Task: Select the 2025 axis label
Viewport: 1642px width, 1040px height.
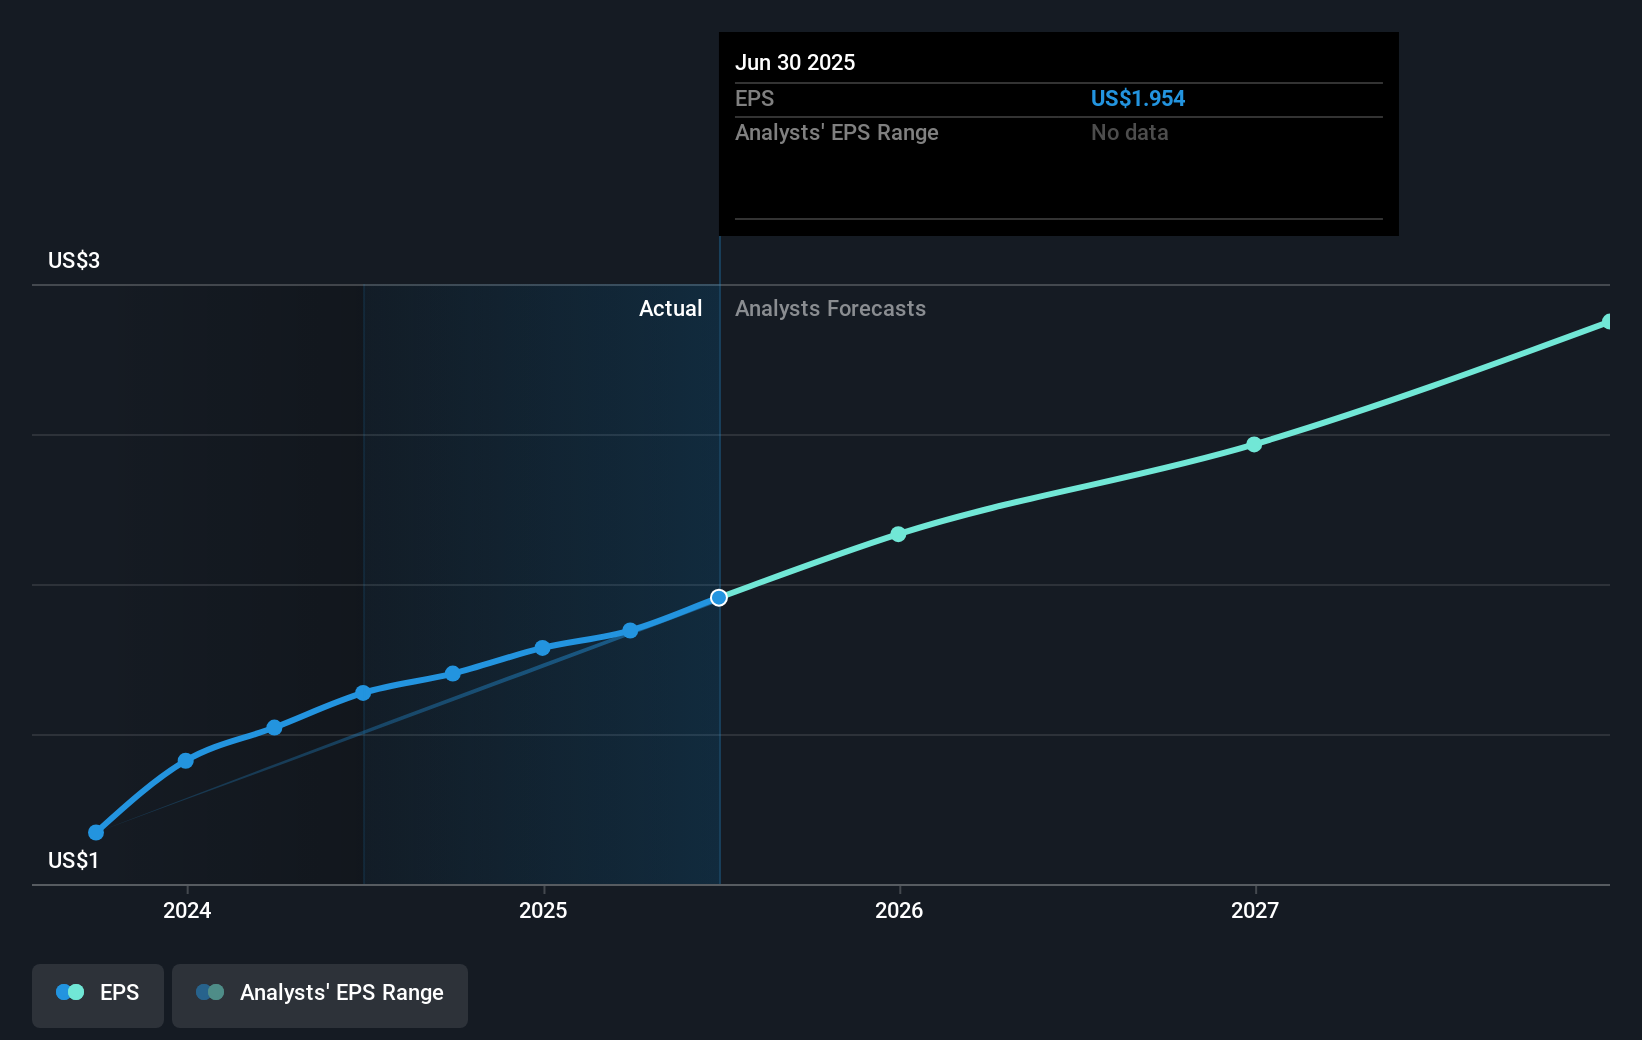Action: point(542,911)
